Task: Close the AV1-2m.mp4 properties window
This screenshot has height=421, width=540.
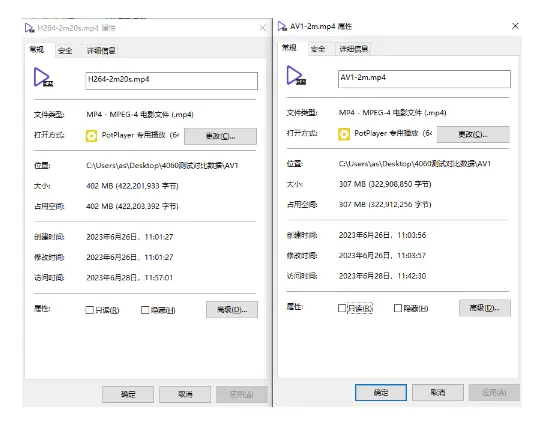Action: coord(515,26)
